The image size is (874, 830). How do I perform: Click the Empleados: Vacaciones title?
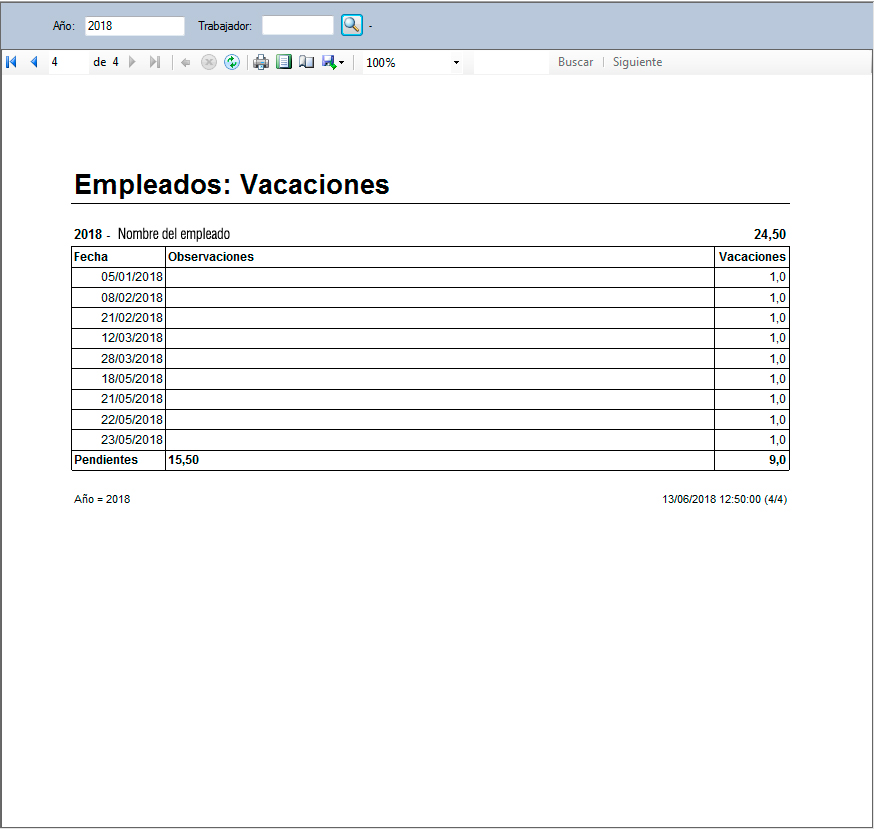click(x=232, y=185)
